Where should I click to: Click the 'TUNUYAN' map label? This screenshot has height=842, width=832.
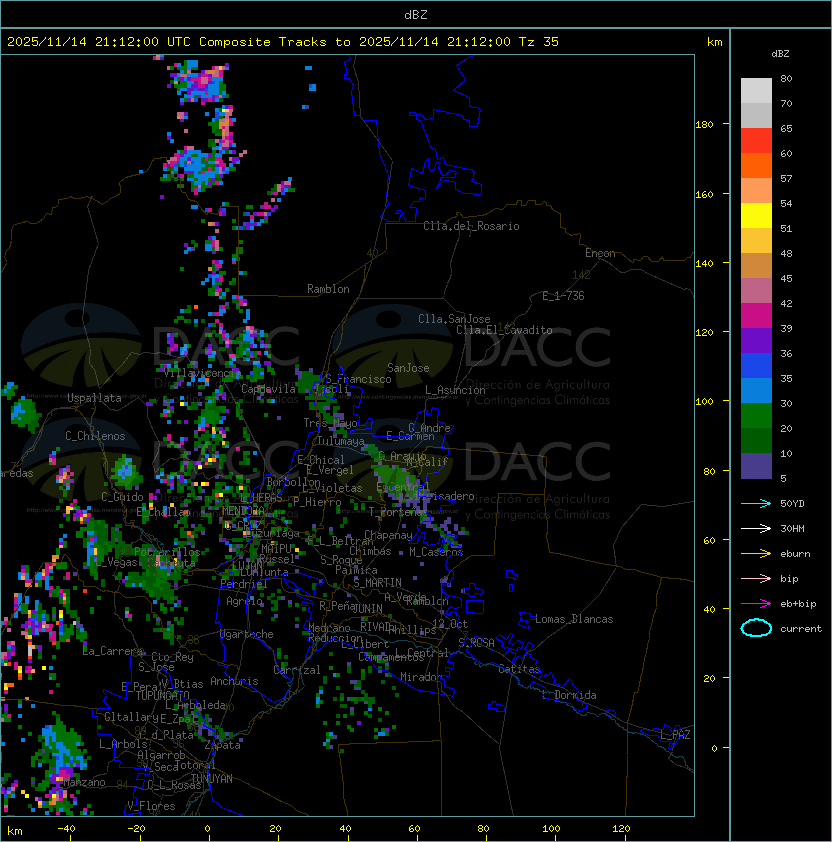(211, 779)
